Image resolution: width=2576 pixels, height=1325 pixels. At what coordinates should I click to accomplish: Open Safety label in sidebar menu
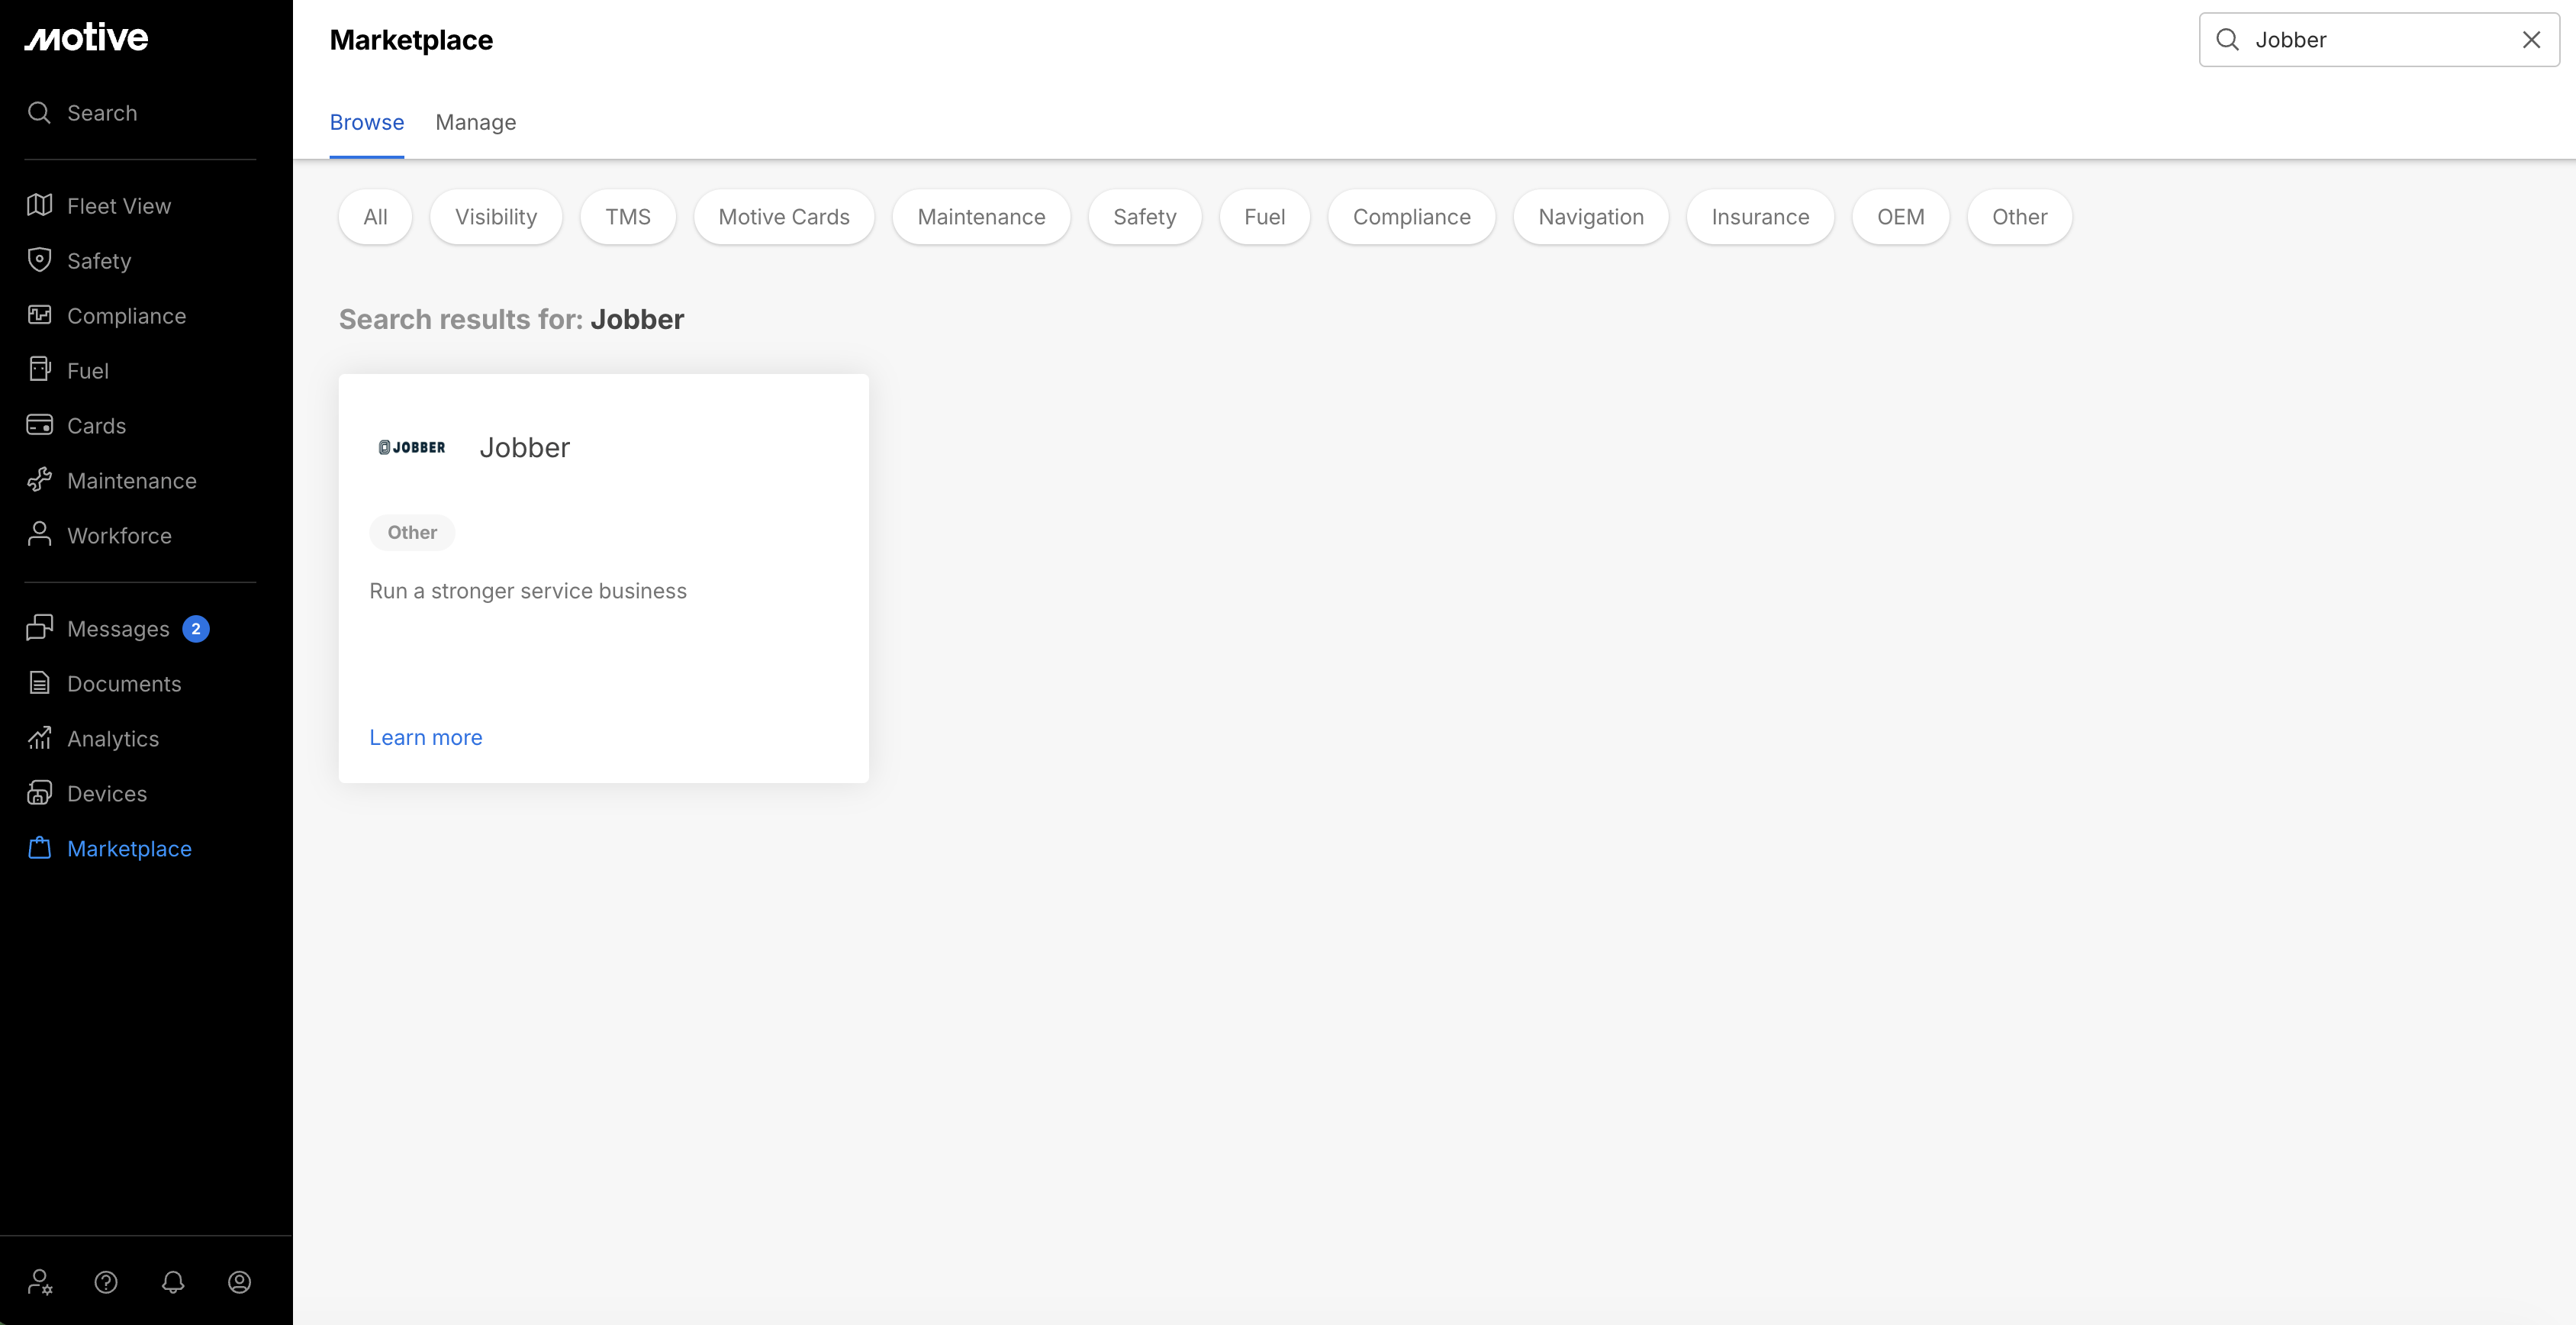[99, 261]
